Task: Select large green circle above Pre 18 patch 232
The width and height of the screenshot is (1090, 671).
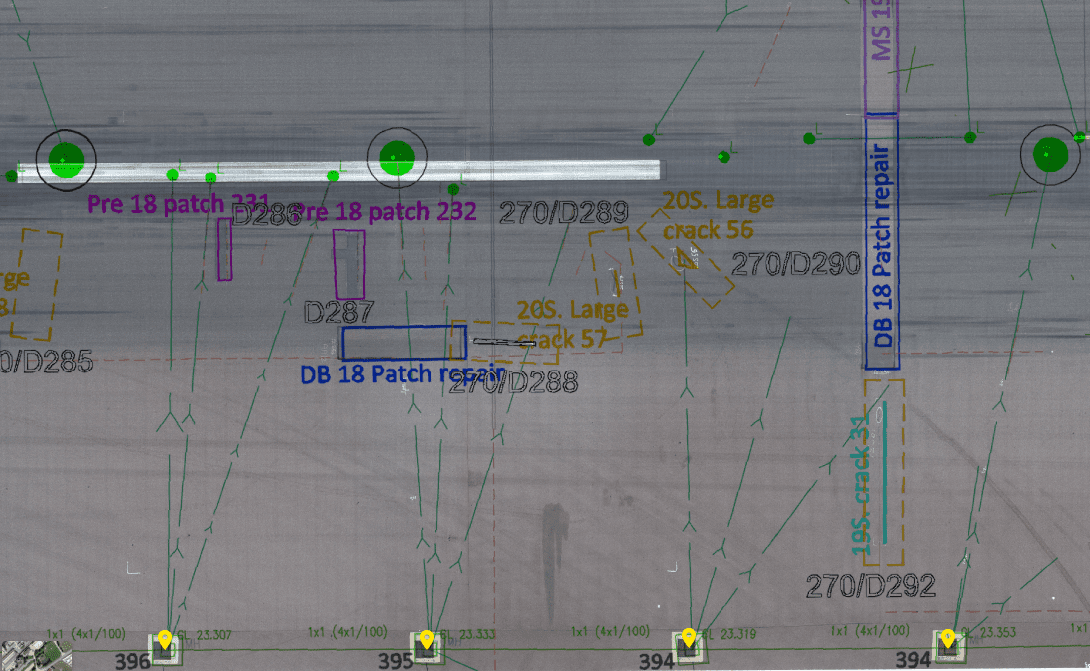Action: (396, 157)
